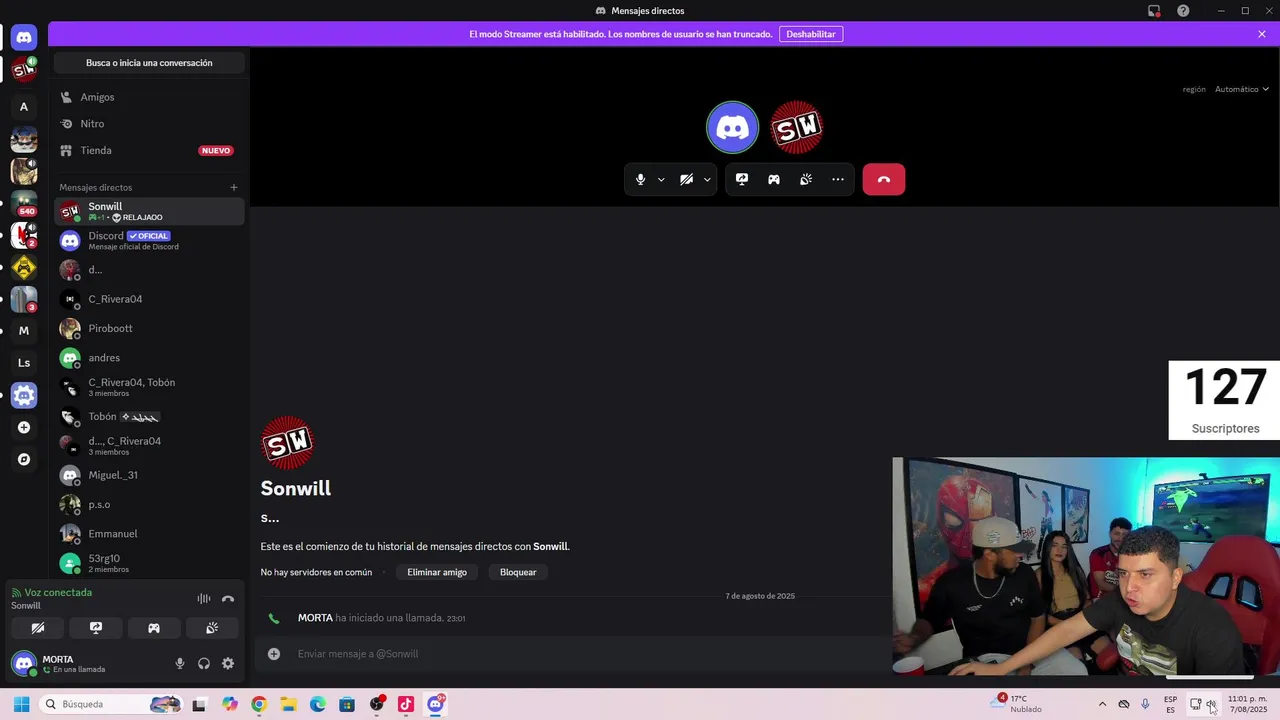Open Chrome from taskbar
Viewport: 1280px width, 720px height.
coord(259,704)
